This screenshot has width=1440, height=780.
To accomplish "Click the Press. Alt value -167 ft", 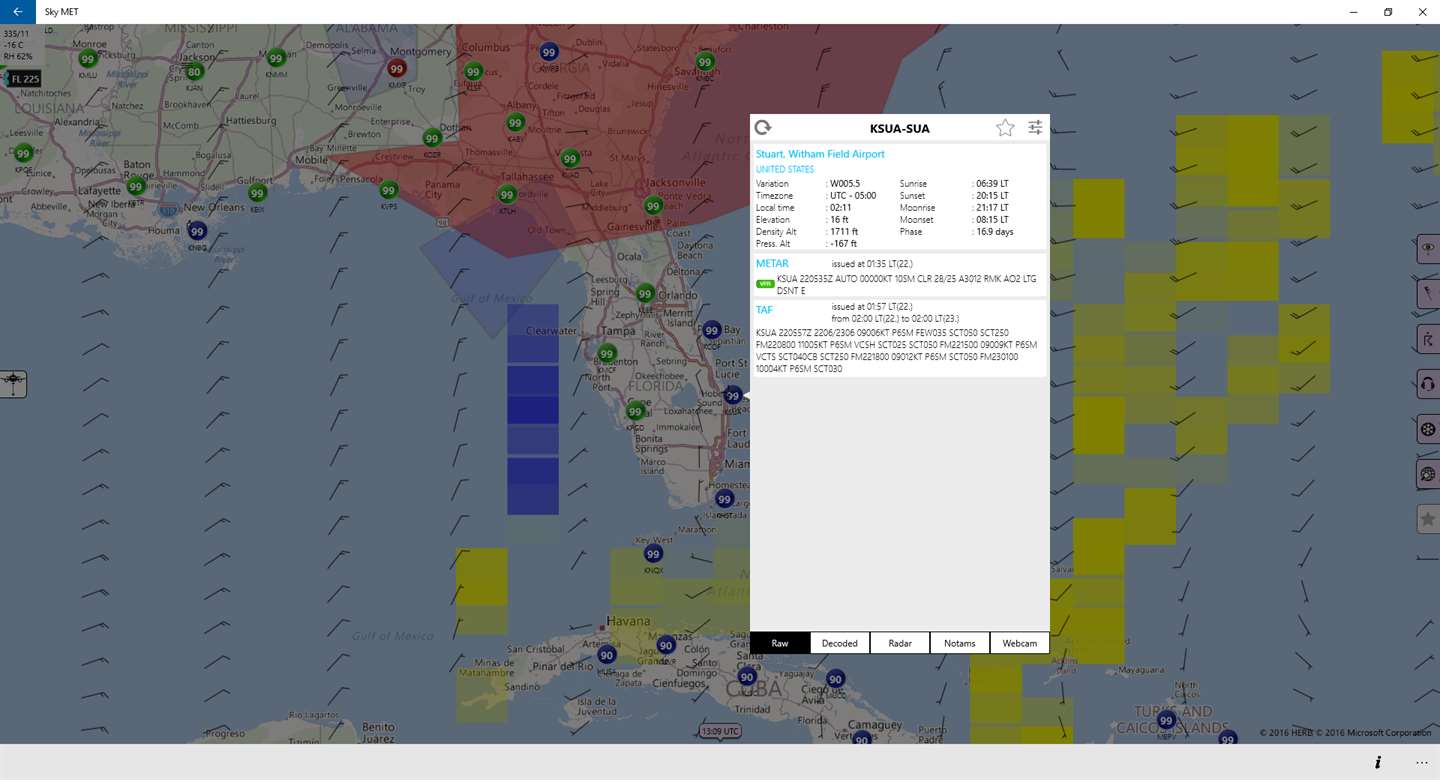I will (843, 244).
